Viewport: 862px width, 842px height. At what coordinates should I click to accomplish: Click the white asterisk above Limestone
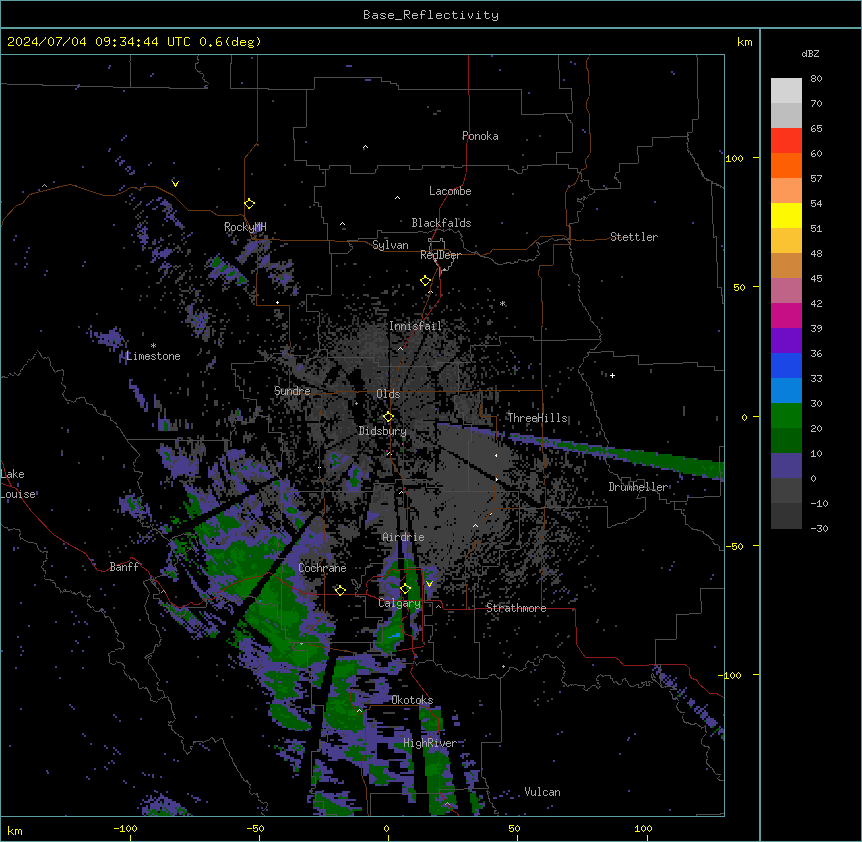[153, 346]
